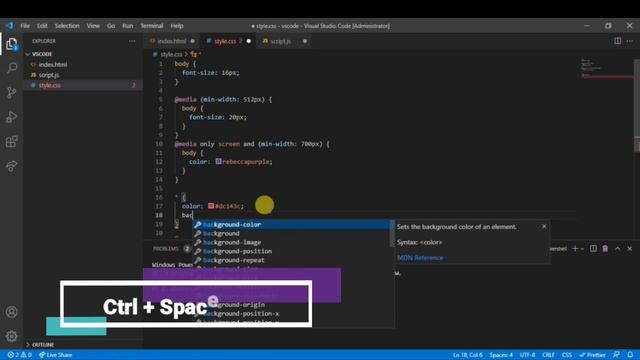Screen dimensions: 640x360
Task: Click Ln 18, Col 6 cursor position
Action: 467,355
